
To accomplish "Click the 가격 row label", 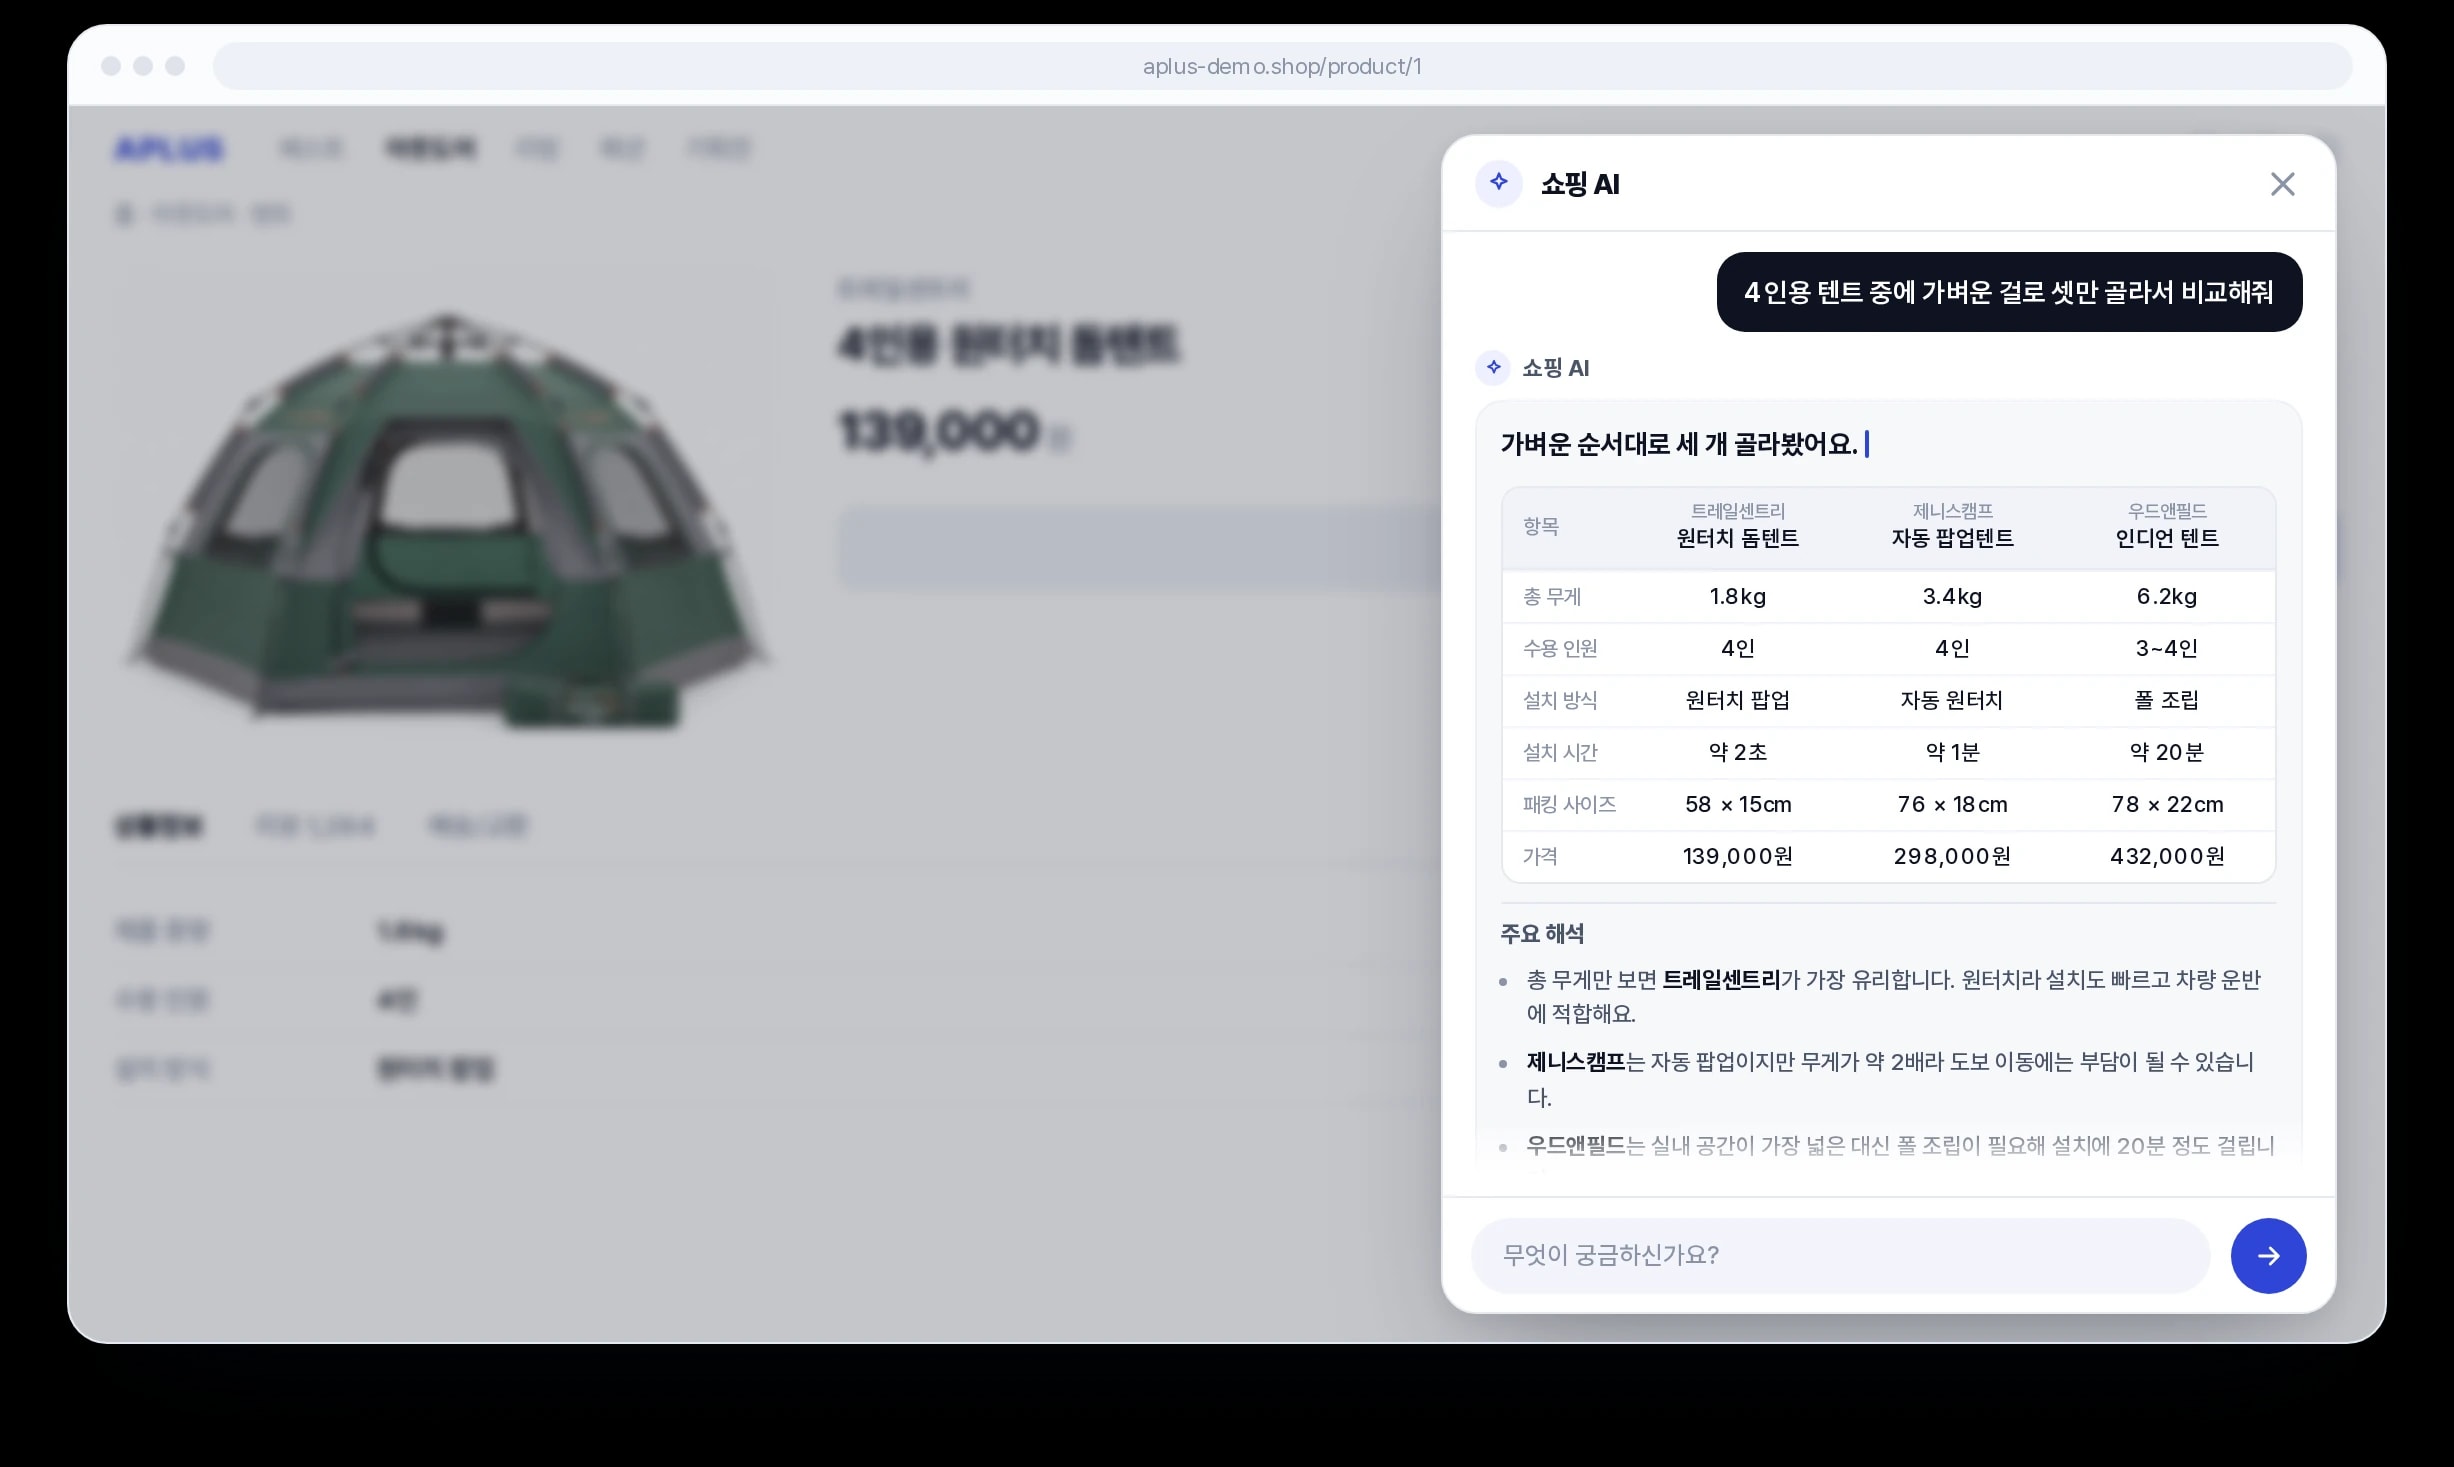I will (1540, 857).
